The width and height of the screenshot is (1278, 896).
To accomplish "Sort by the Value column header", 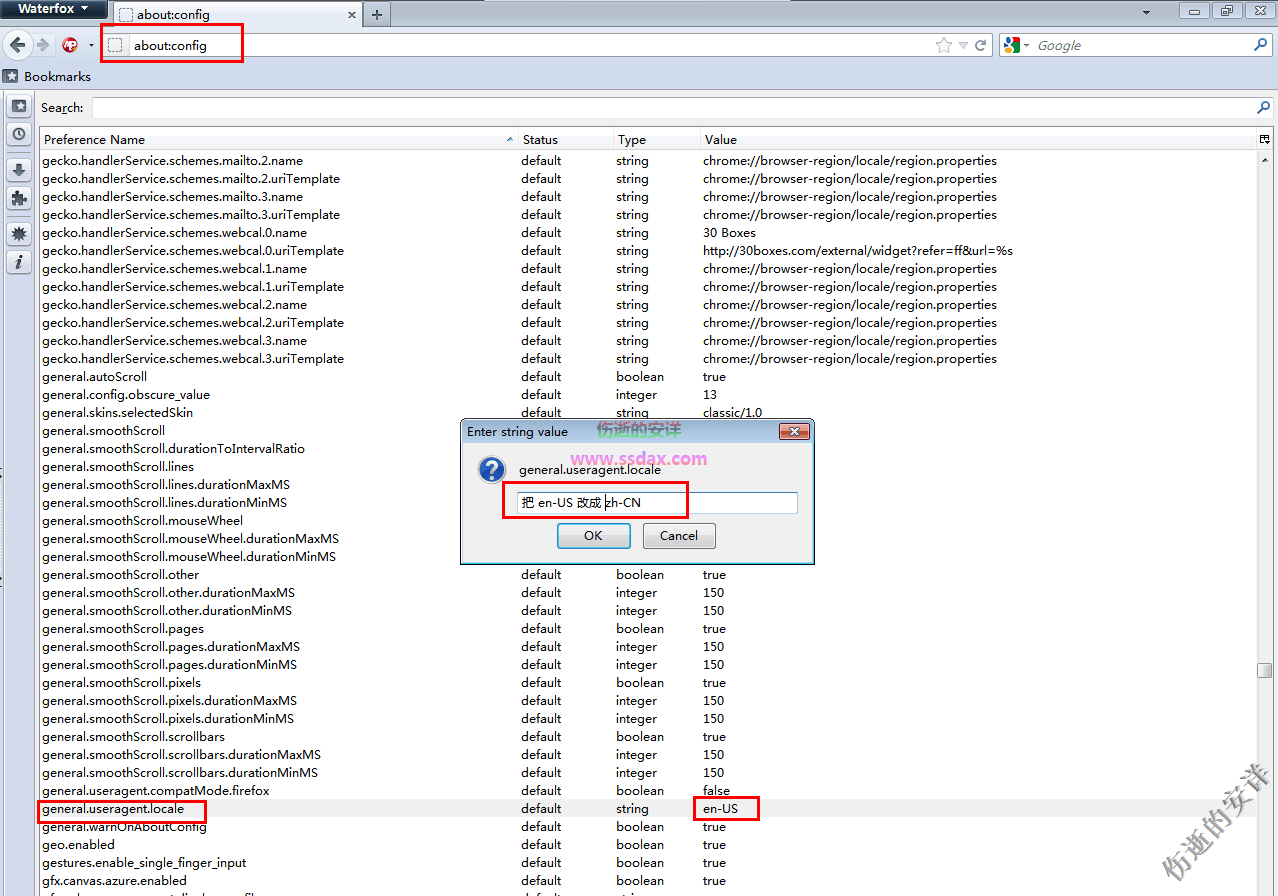I will tap(977, 139).
